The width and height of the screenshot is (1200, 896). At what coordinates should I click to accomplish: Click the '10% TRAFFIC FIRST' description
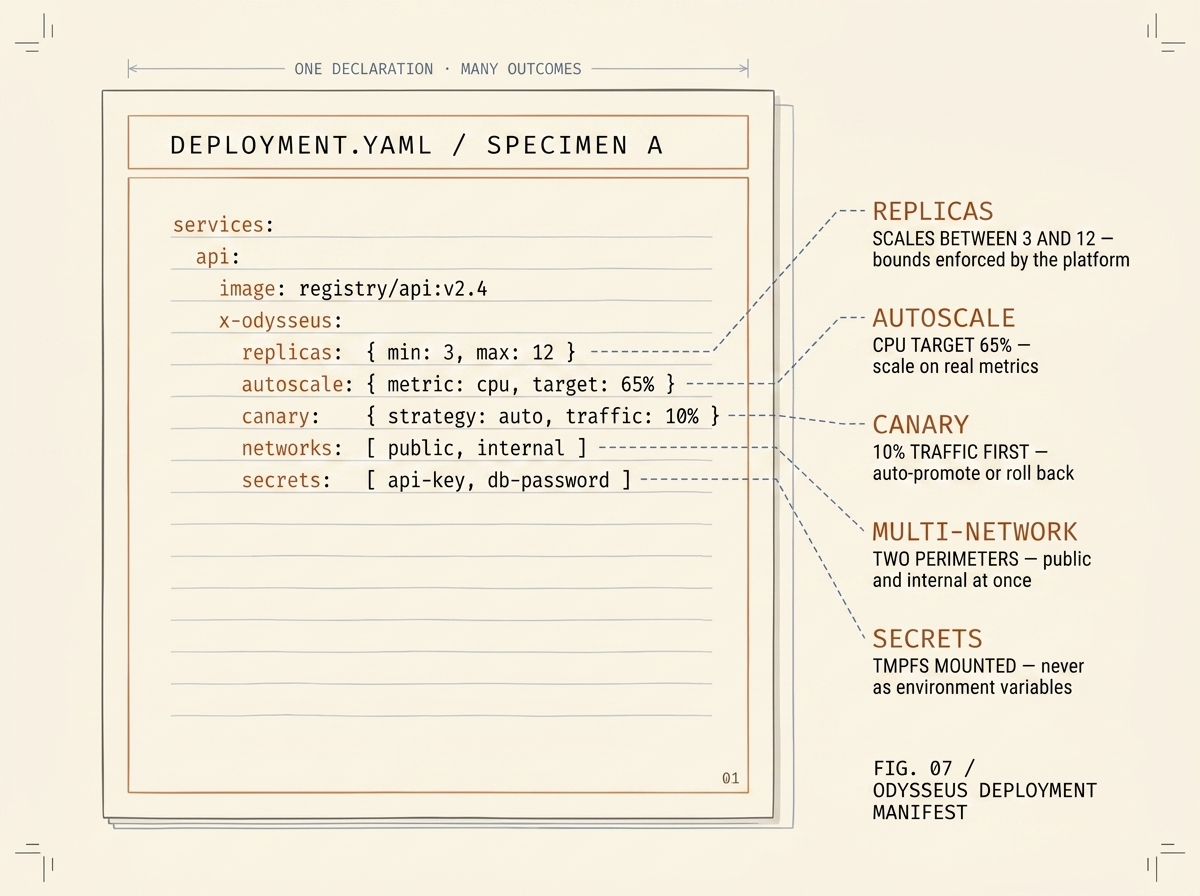(973, 462)
